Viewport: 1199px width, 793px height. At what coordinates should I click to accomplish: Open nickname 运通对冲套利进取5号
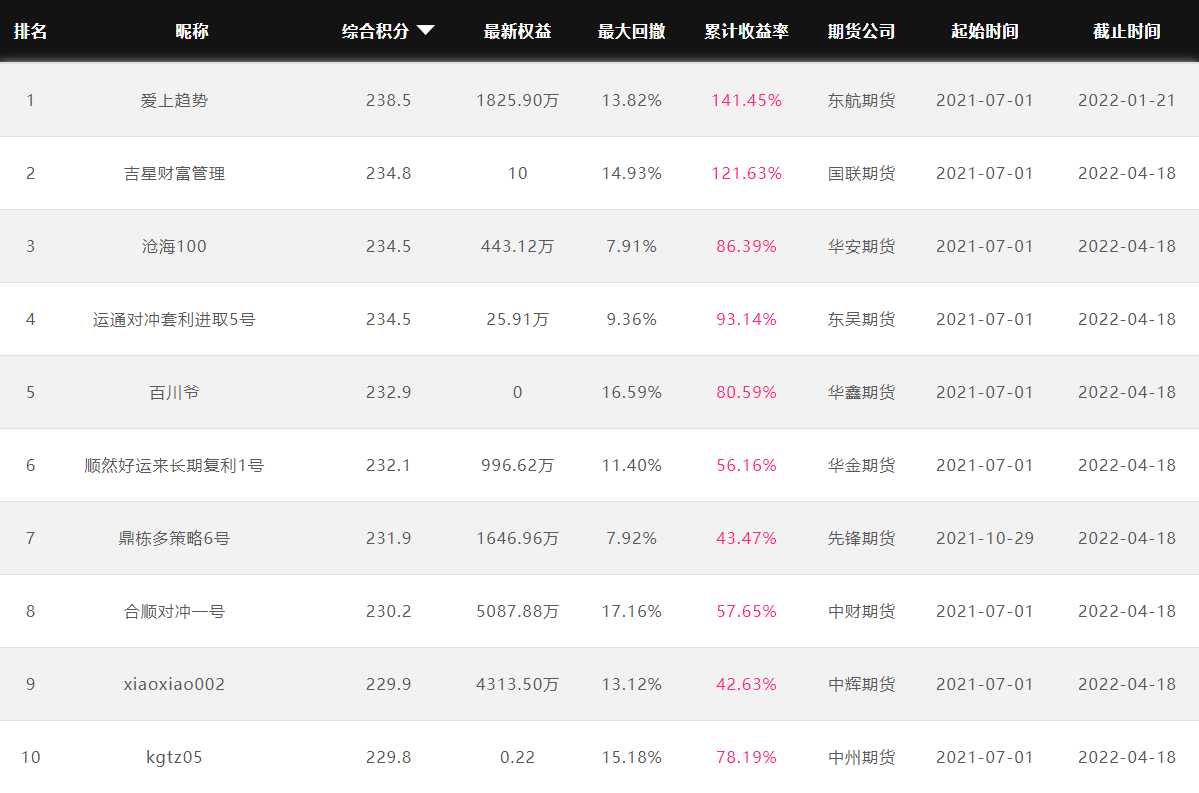[x=174, y=320]
